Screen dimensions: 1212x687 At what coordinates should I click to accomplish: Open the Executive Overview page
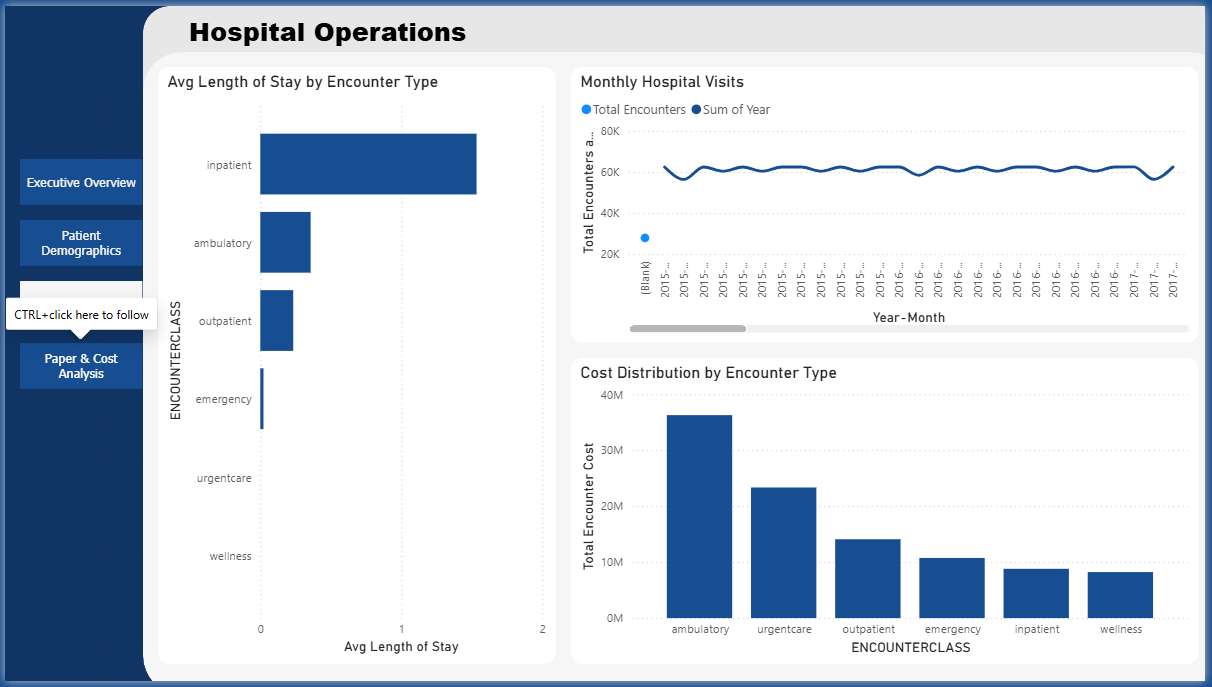[81, 183]
